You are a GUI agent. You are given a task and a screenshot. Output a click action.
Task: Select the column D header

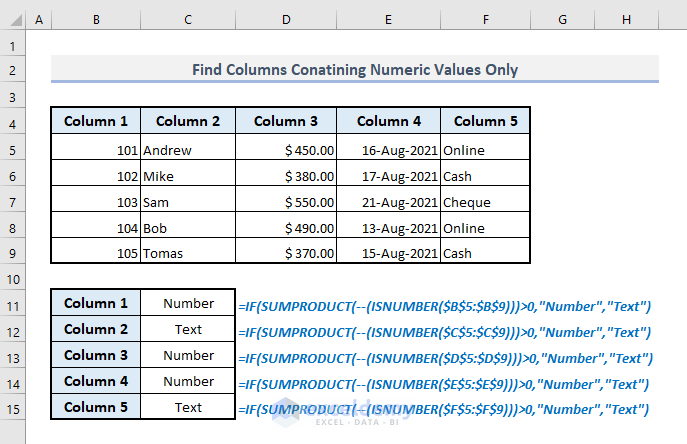[285, 19]
